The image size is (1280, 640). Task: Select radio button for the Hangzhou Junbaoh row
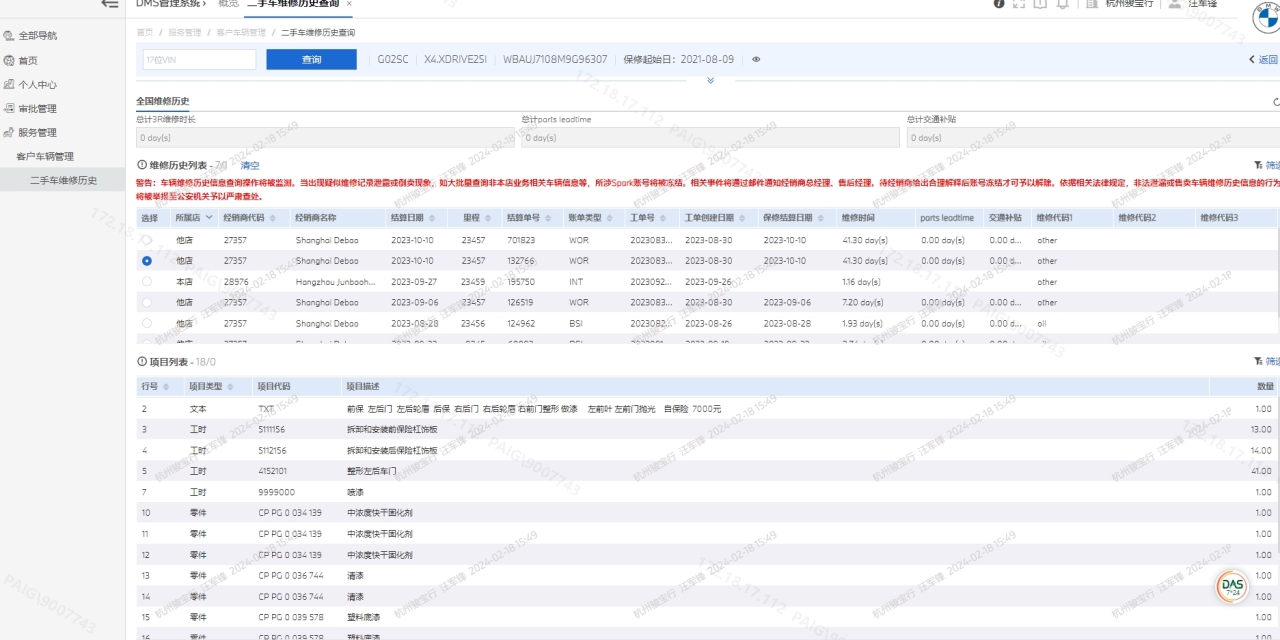point(147,282)
